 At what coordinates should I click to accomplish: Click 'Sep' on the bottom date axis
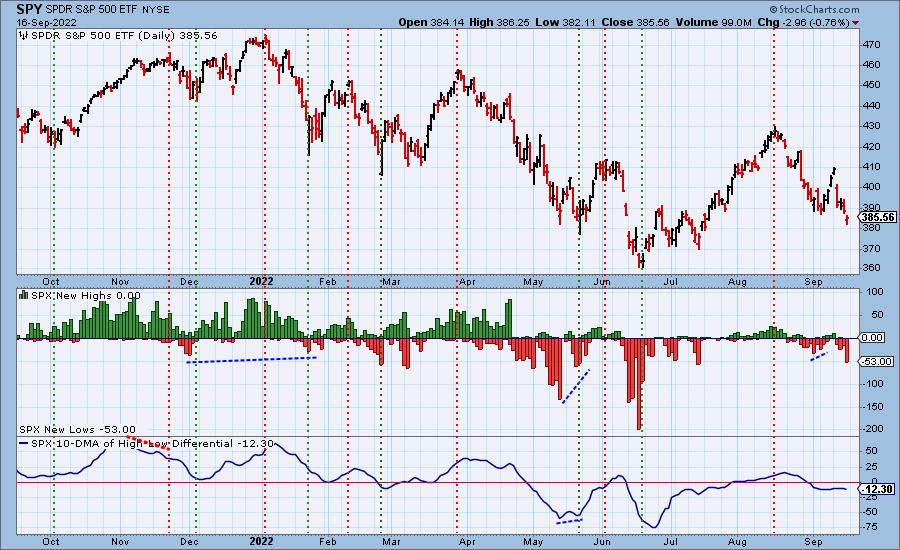[813, 541]
